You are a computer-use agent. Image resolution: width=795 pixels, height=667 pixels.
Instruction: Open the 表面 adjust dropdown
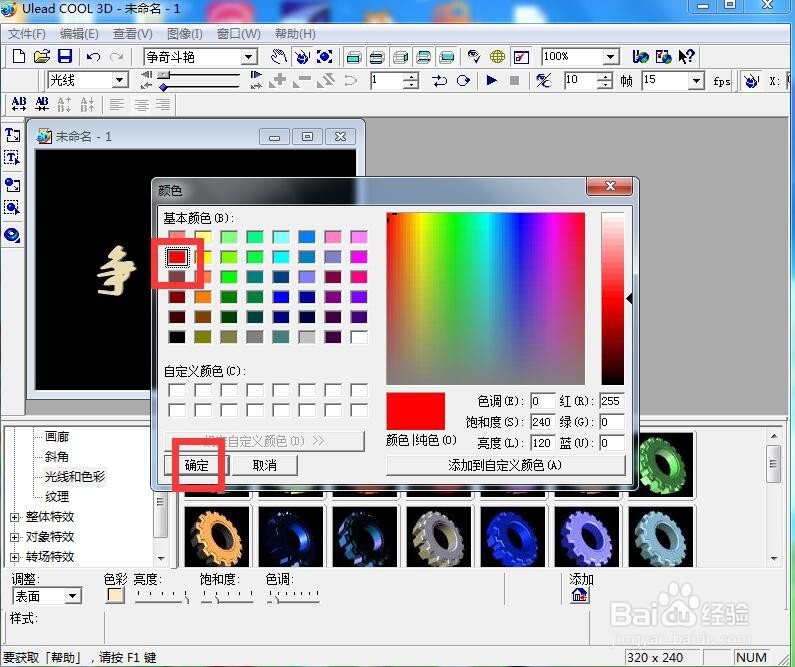[x=73, y=596]
